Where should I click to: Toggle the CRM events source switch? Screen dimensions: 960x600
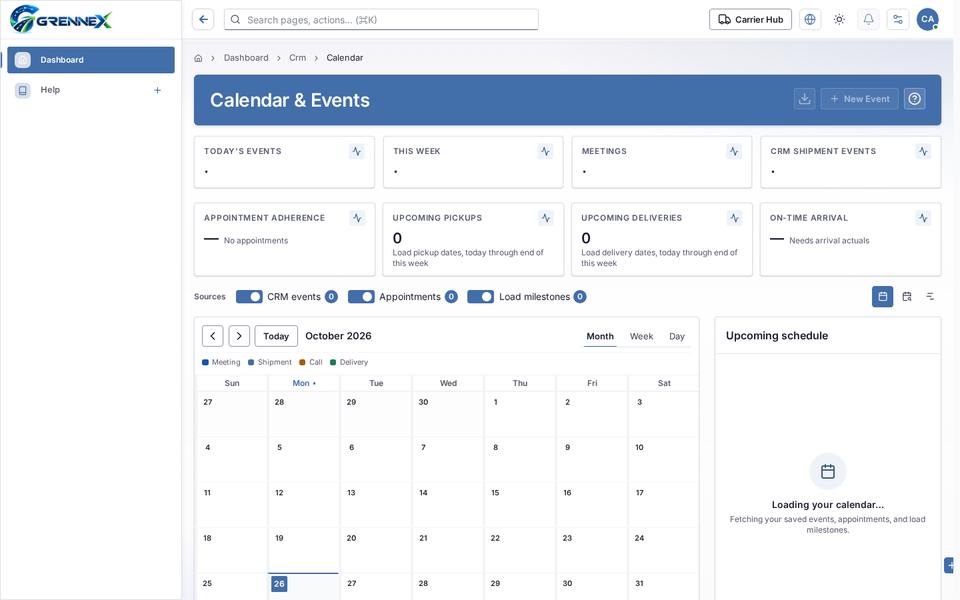coord(249,296)
